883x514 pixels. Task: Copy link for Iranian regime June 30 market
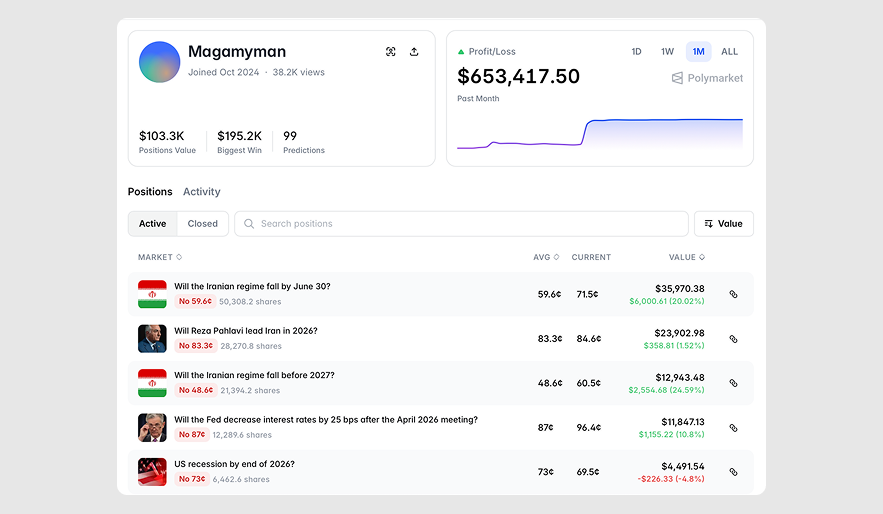click(733, 295)
